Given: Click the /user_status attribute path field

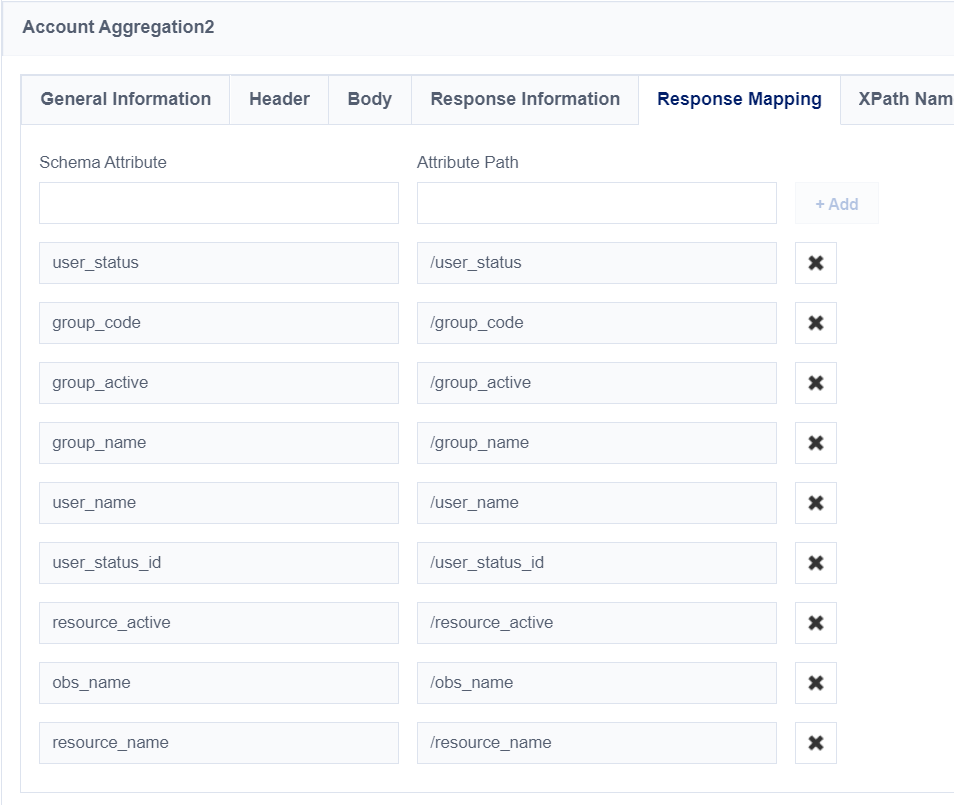Looking at the screenshot, I should (x=596, y=263).
